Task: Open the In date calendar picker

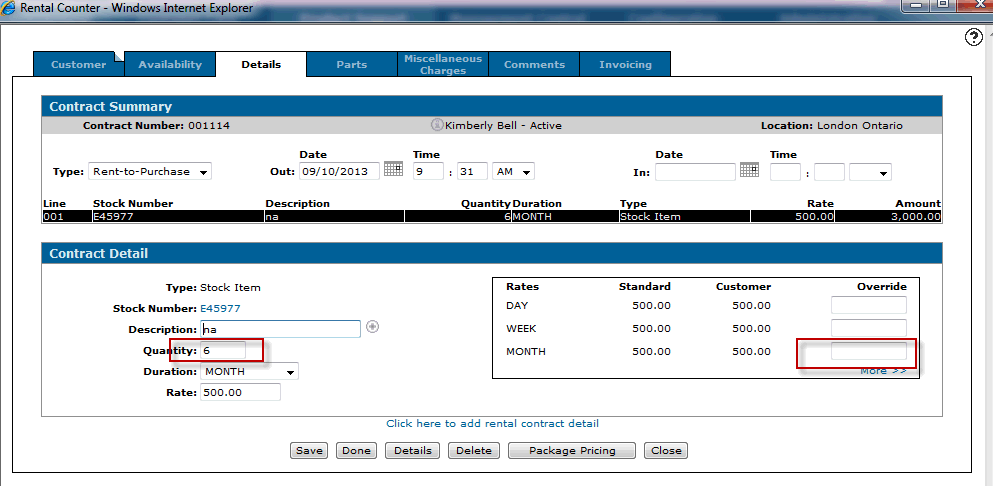Action: pyautogui.click(x=749, y=170)
